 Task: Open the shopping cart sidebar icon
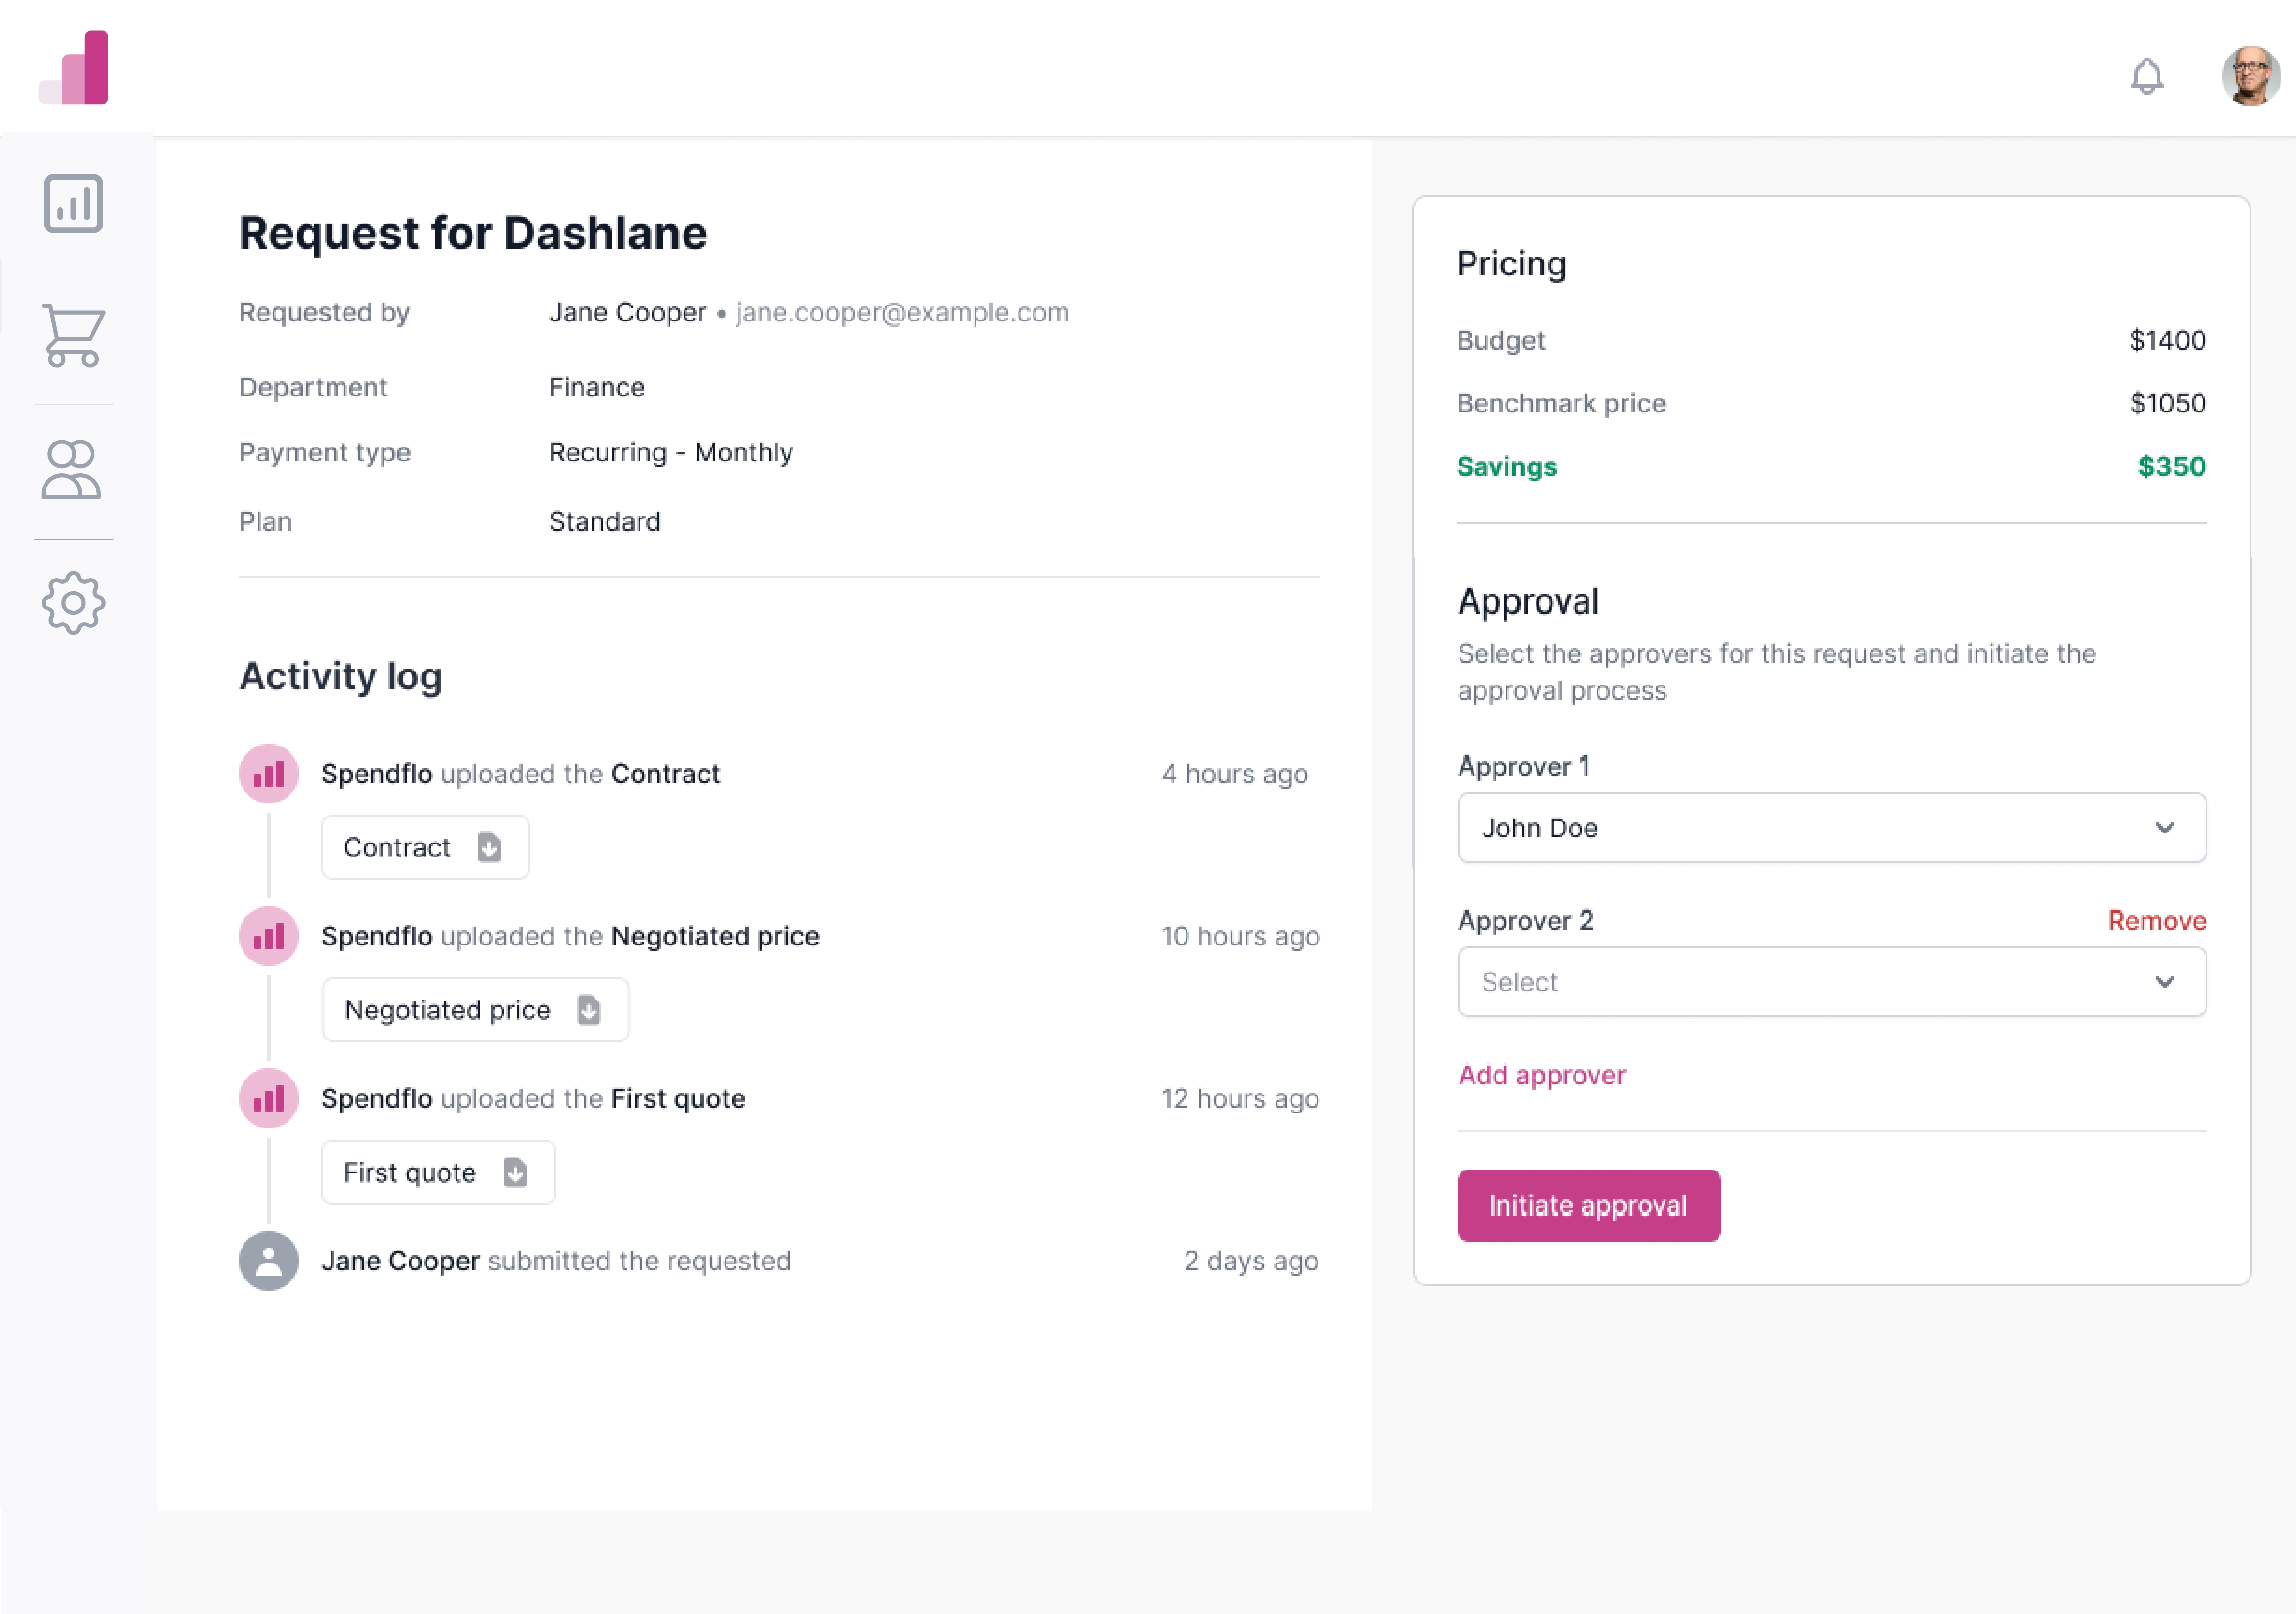pyautogui.click(x=73, y=336)
